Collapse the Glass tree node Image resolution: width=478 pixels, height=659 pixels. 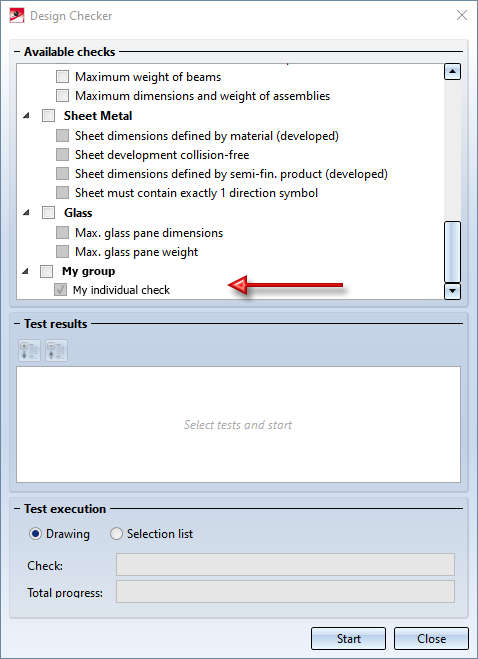26,213
